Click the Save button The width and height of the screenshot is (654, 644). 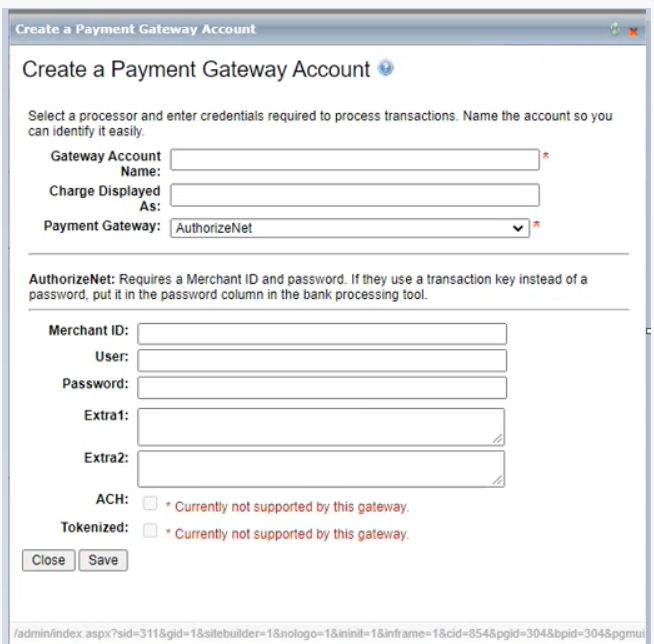pyautogui.click(x=103, y=560)
